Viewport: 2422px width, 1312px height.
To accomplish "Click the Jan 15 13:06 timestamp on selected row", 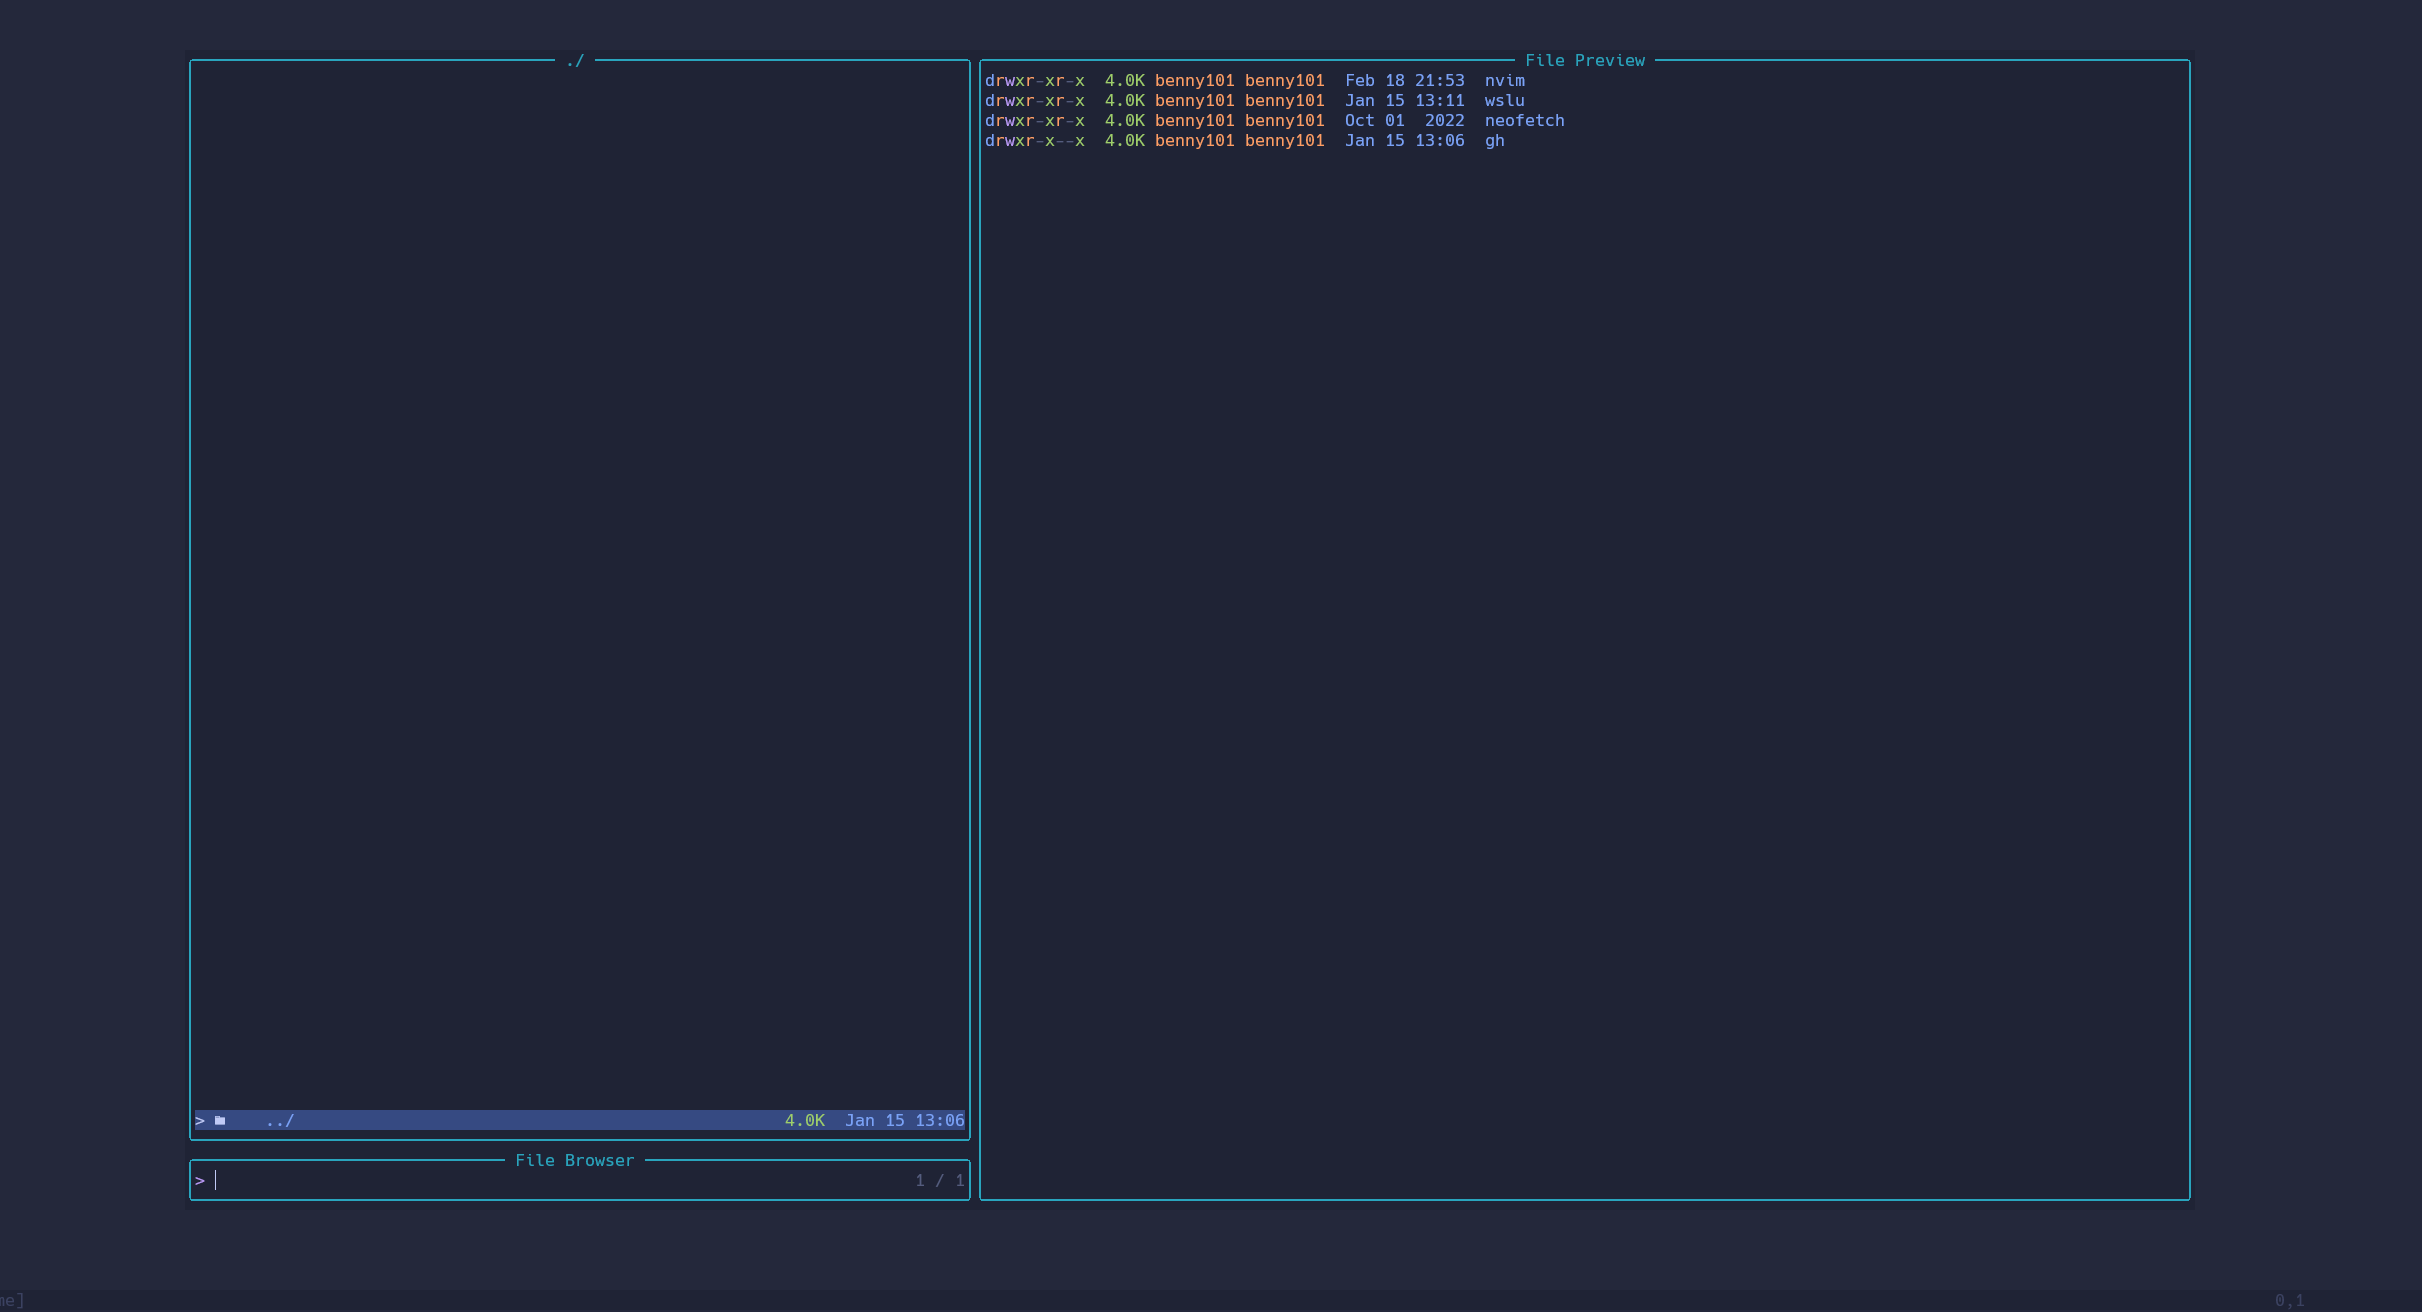I will [904, 1120].
